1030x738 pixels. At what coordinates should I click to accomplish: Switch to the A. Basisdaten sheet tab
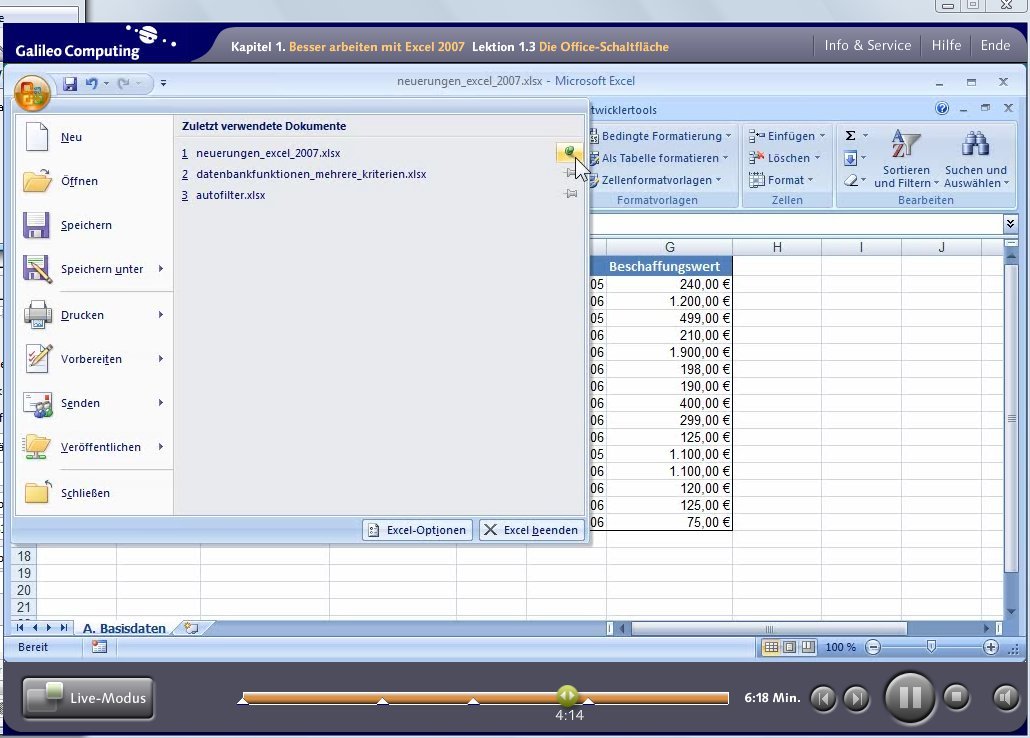coord(124,628)
